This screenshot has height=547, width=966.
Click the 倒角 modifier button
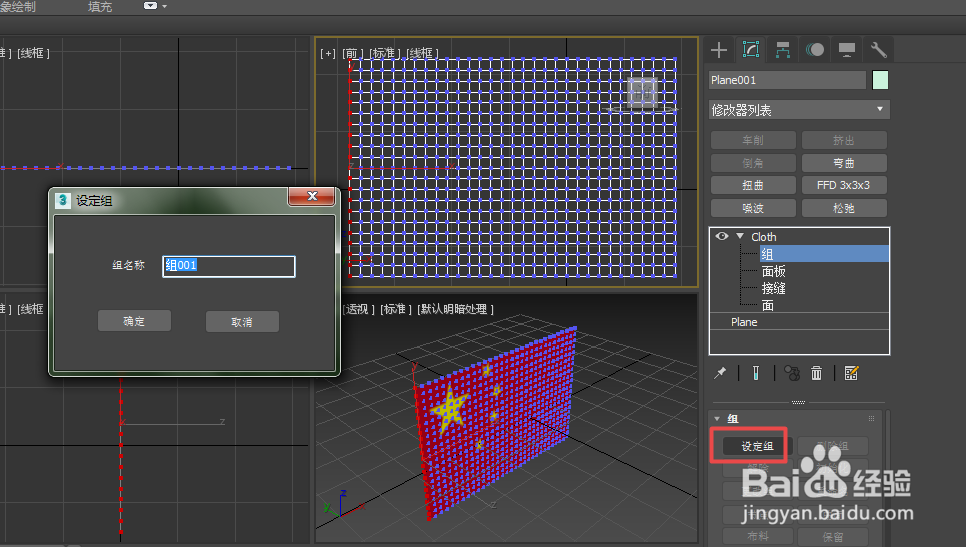[753, 163]
